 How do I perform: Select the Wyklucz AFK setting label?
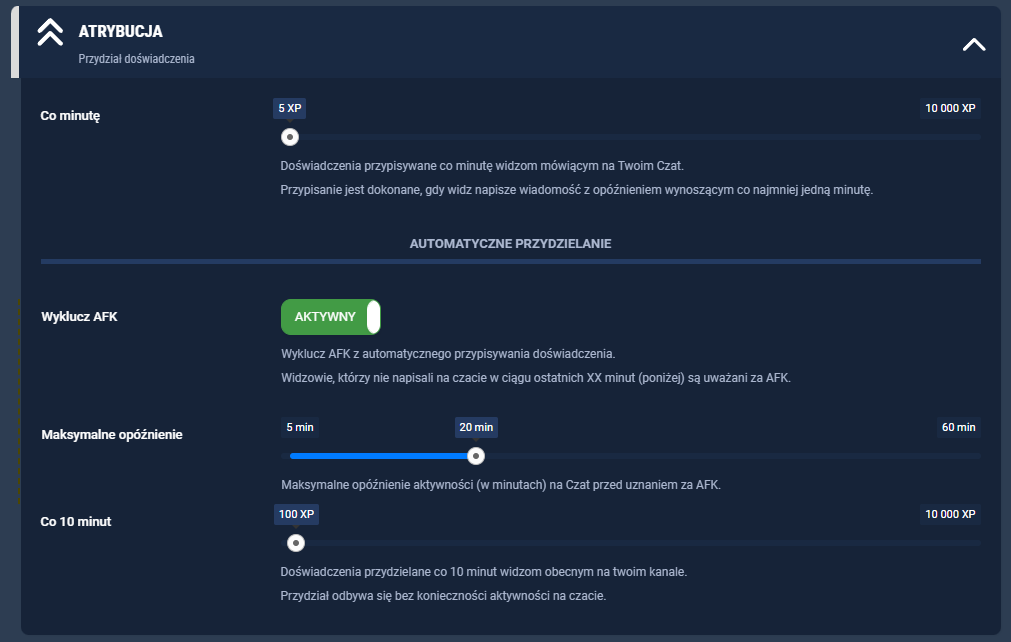pyautogui.click(x=79, y=316)
